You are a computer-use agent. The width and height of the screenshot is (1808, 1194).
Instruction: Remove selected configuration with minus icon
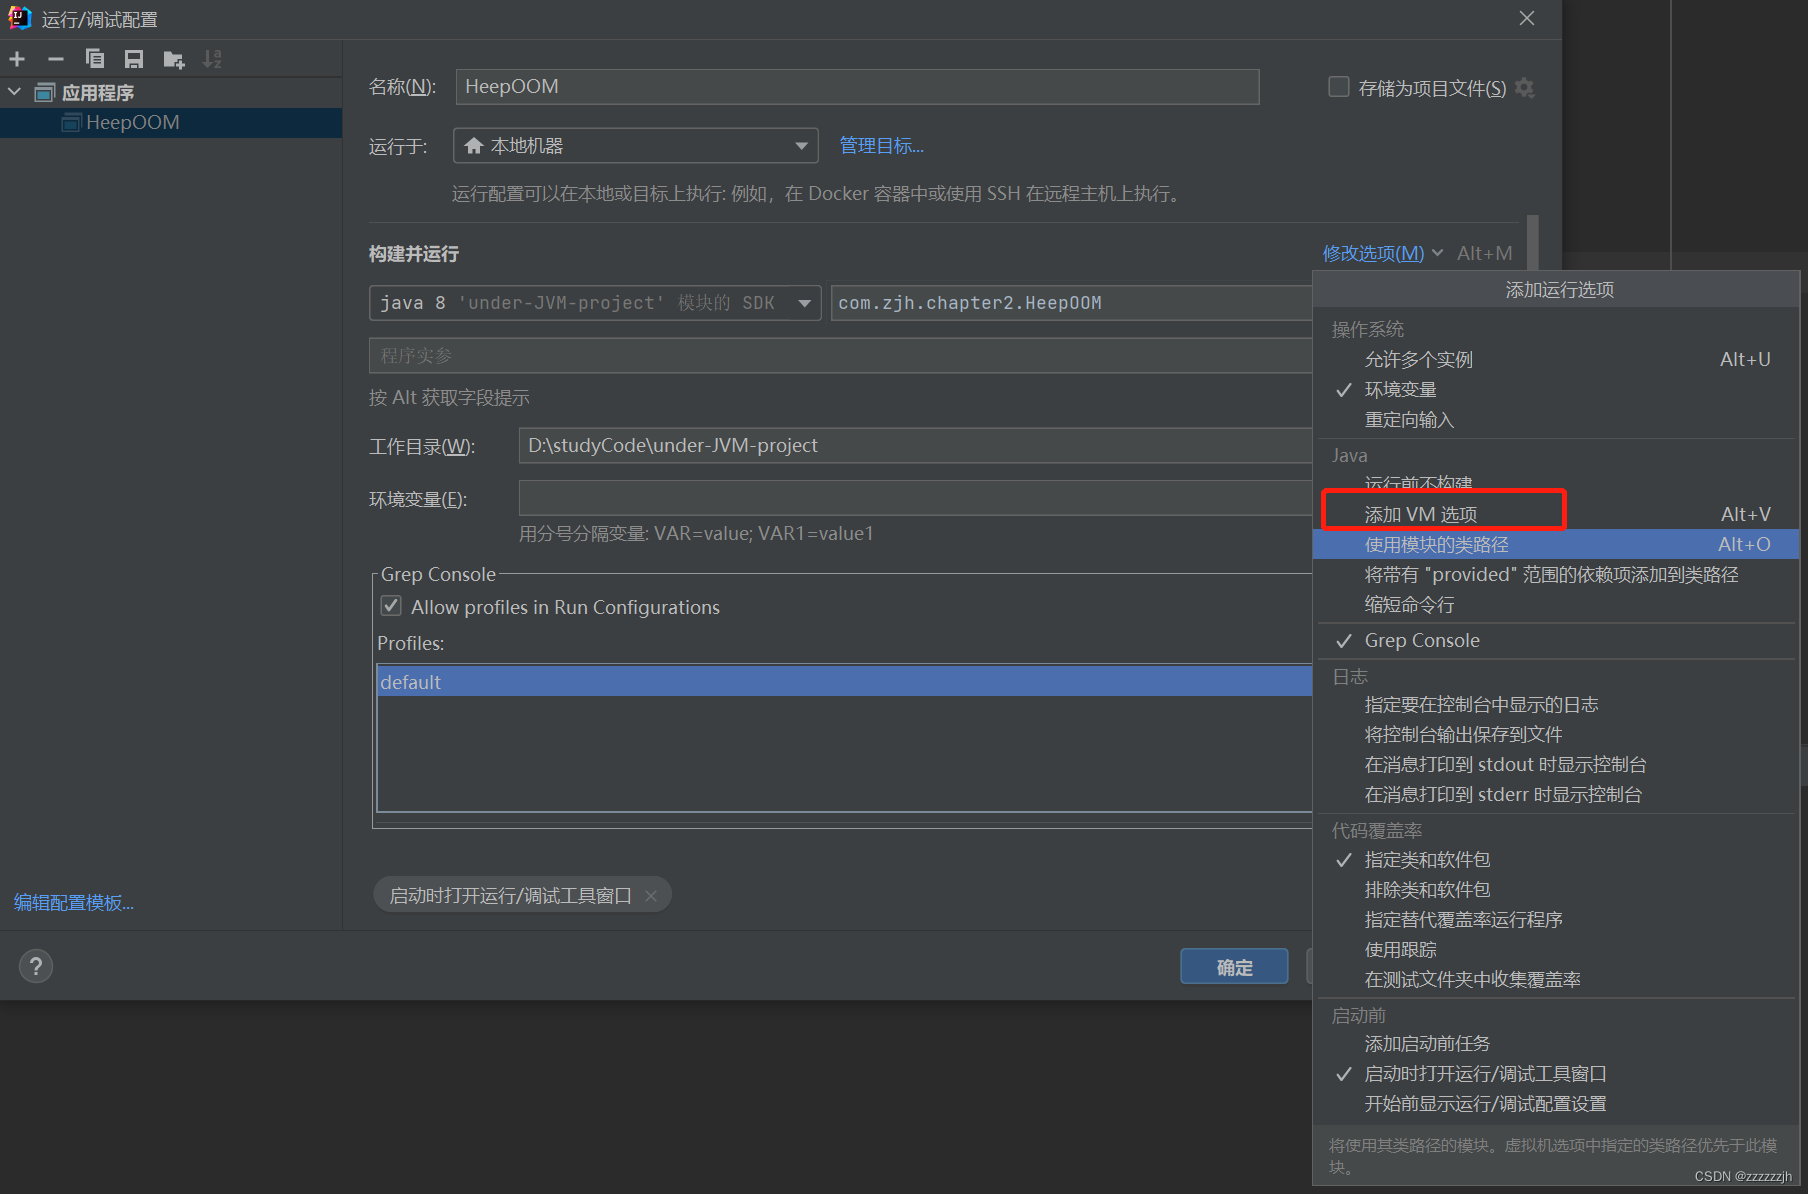(x=56, y=59)
